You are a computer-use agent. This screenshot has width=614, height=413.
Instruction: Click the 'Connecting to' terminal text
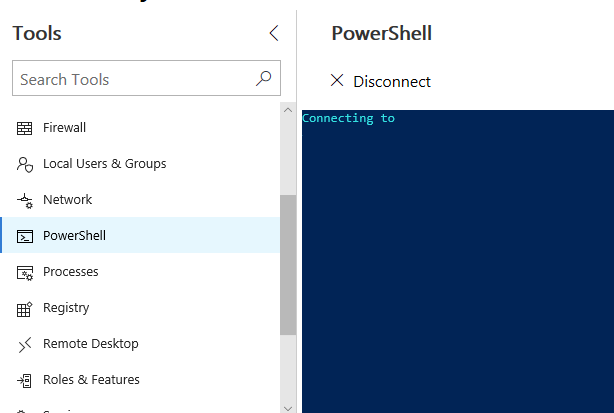click(x=348, y=118)
